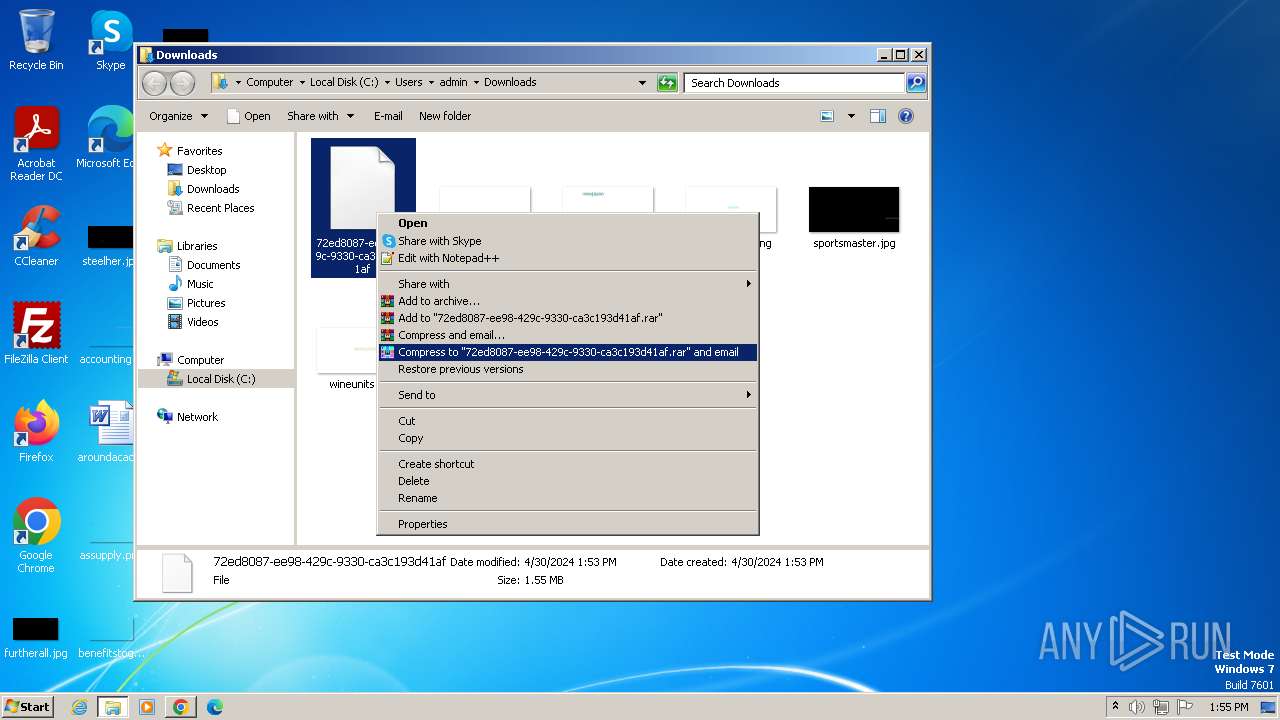Select Compress and email… option
This screenshot has height=720, width=1280.
[567, 335]
